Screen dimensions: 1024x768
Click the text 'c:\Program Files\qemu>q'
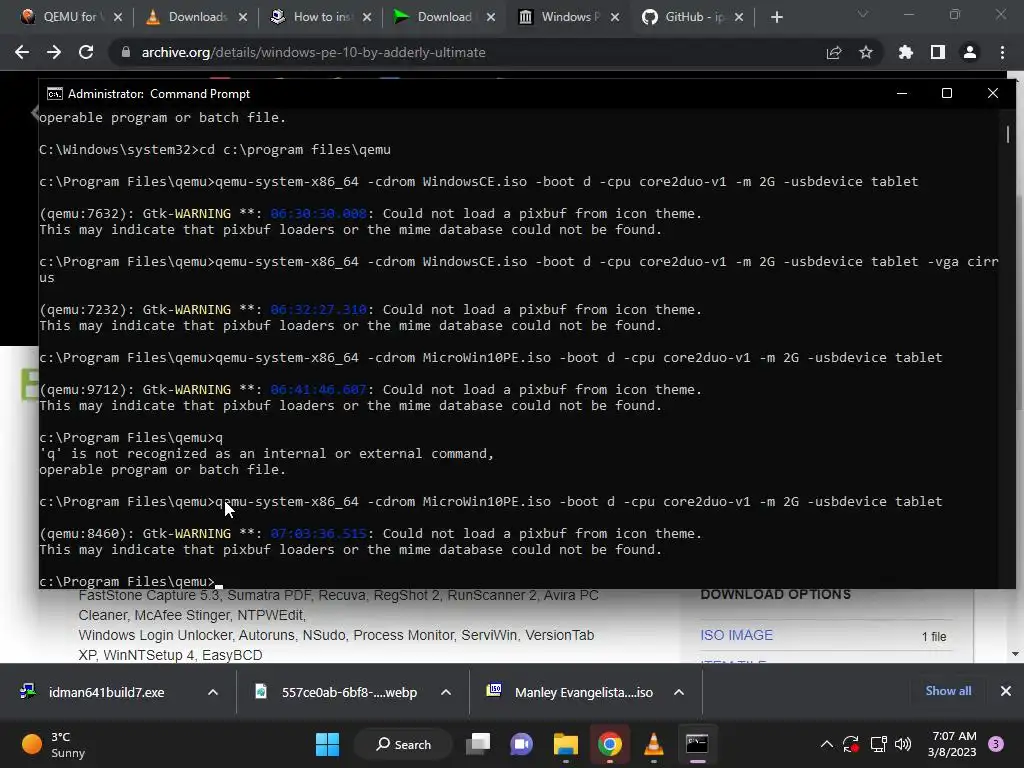(131, 438)
